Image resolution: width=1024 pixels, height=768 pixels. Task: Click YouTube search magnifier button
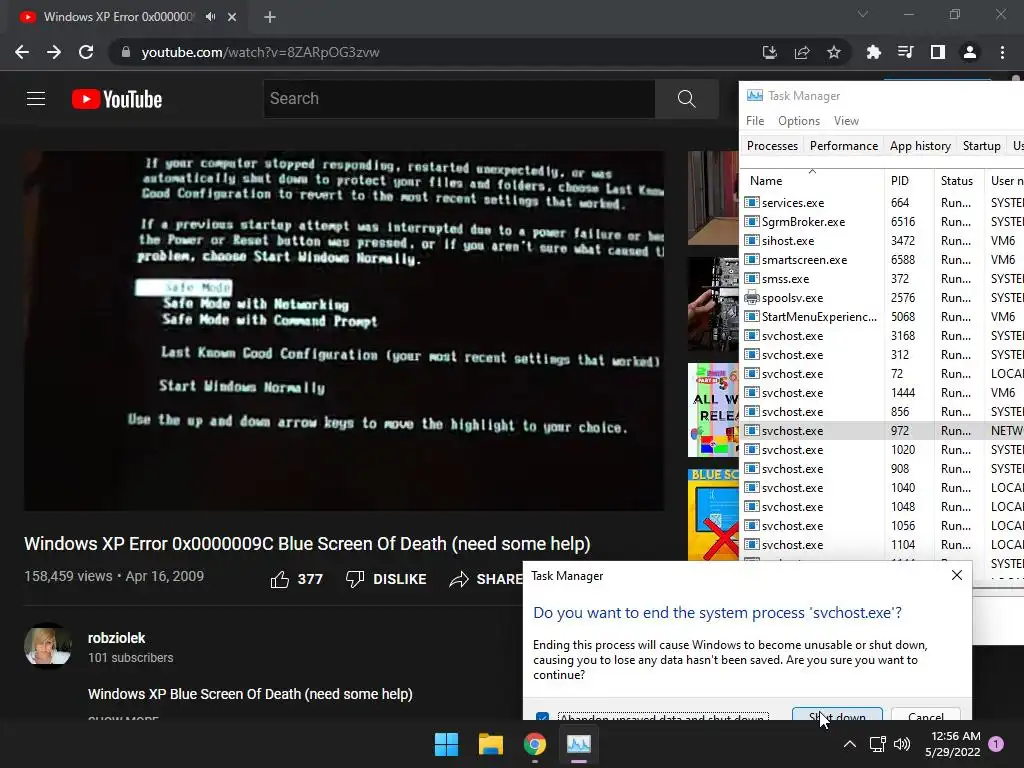click(686, 99)
